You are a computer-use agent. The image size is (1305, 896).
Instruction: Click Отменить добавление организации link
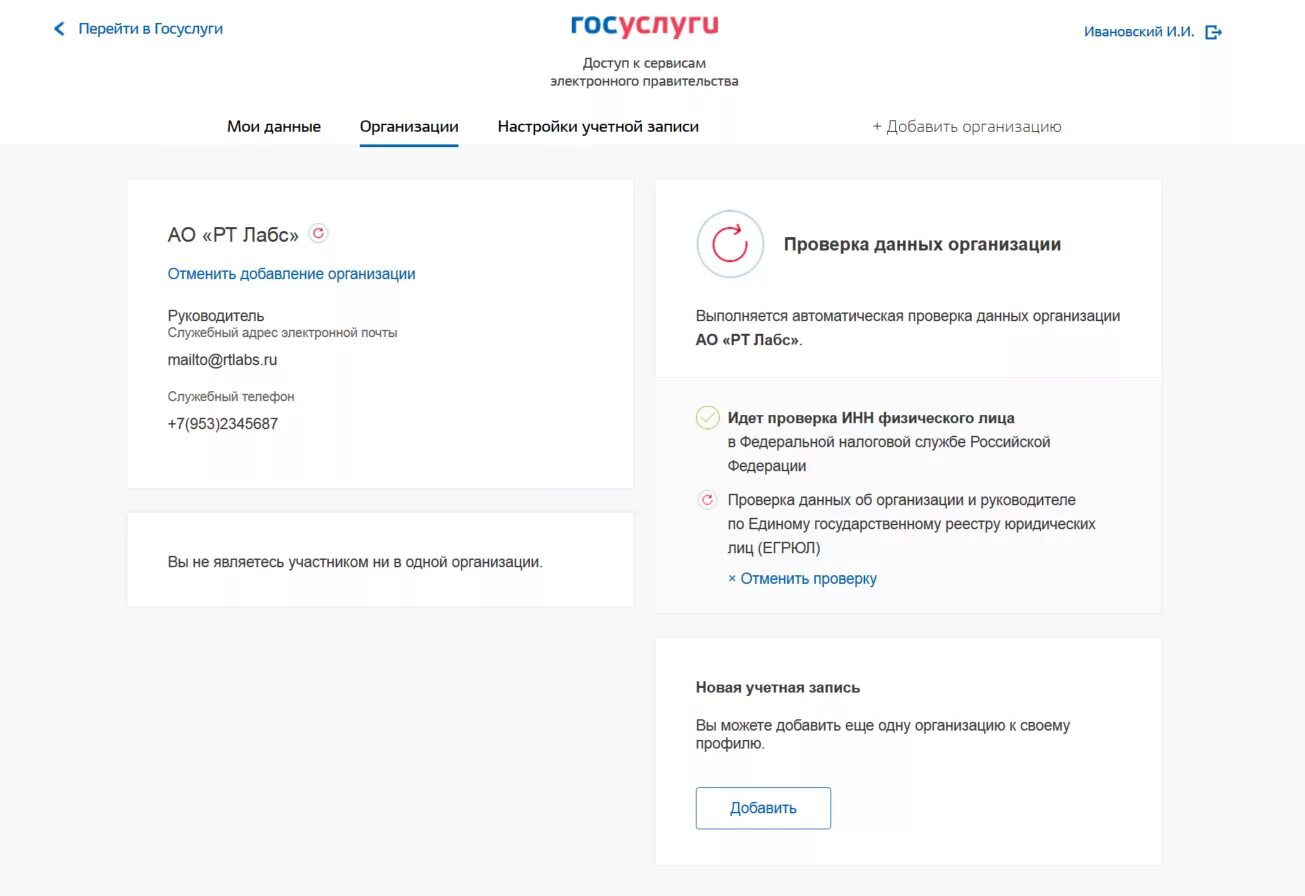pos(291,274)
